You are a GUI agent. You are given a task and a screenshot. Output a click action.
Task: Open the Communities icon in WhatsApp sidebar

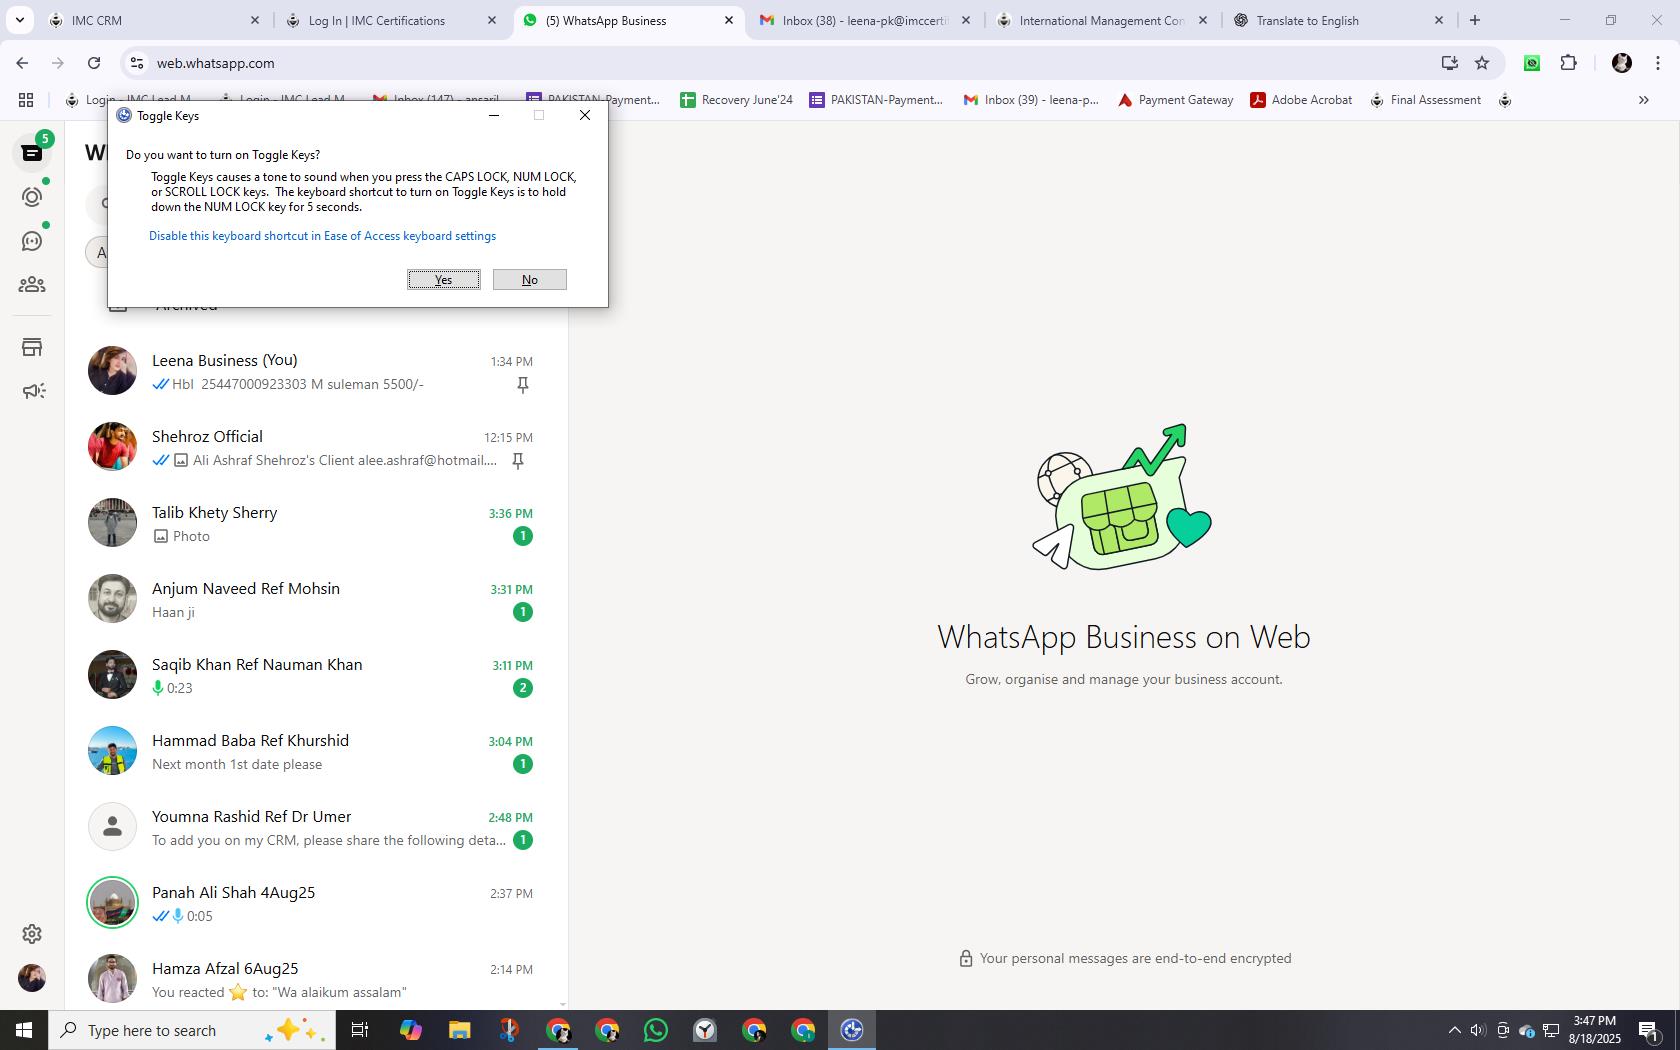(x=32, y=285)
